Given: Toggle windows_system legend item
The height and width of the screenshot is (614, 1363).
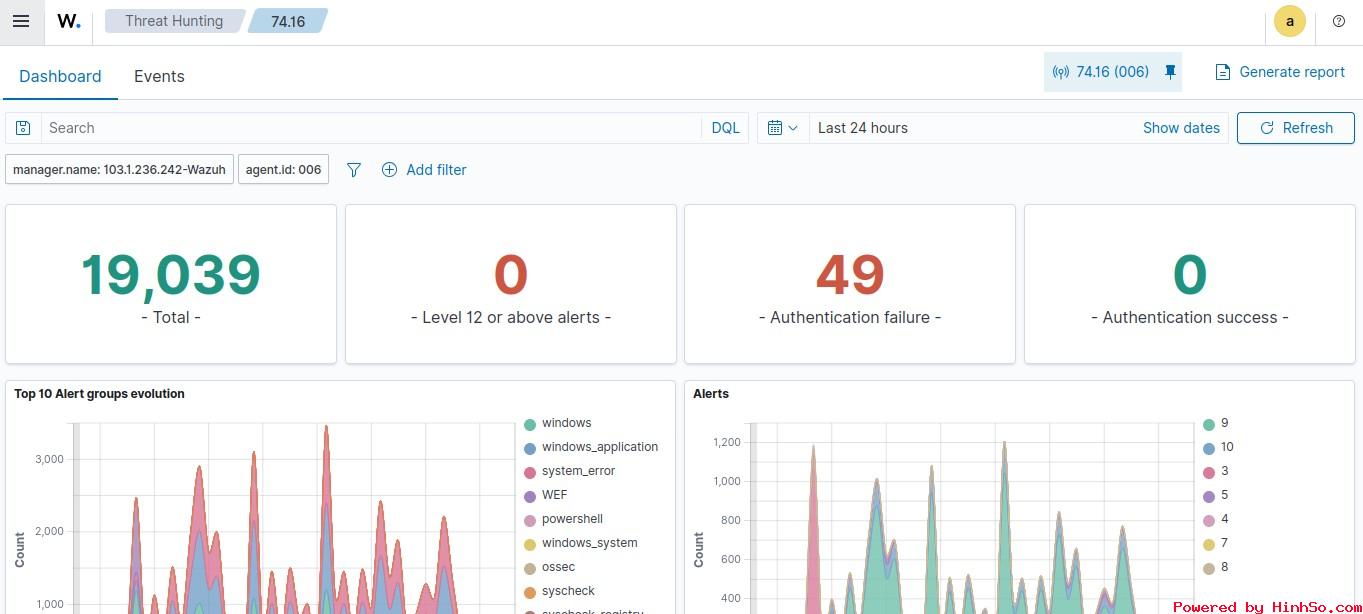Looking at the screenshot, I should coord(581,543).
